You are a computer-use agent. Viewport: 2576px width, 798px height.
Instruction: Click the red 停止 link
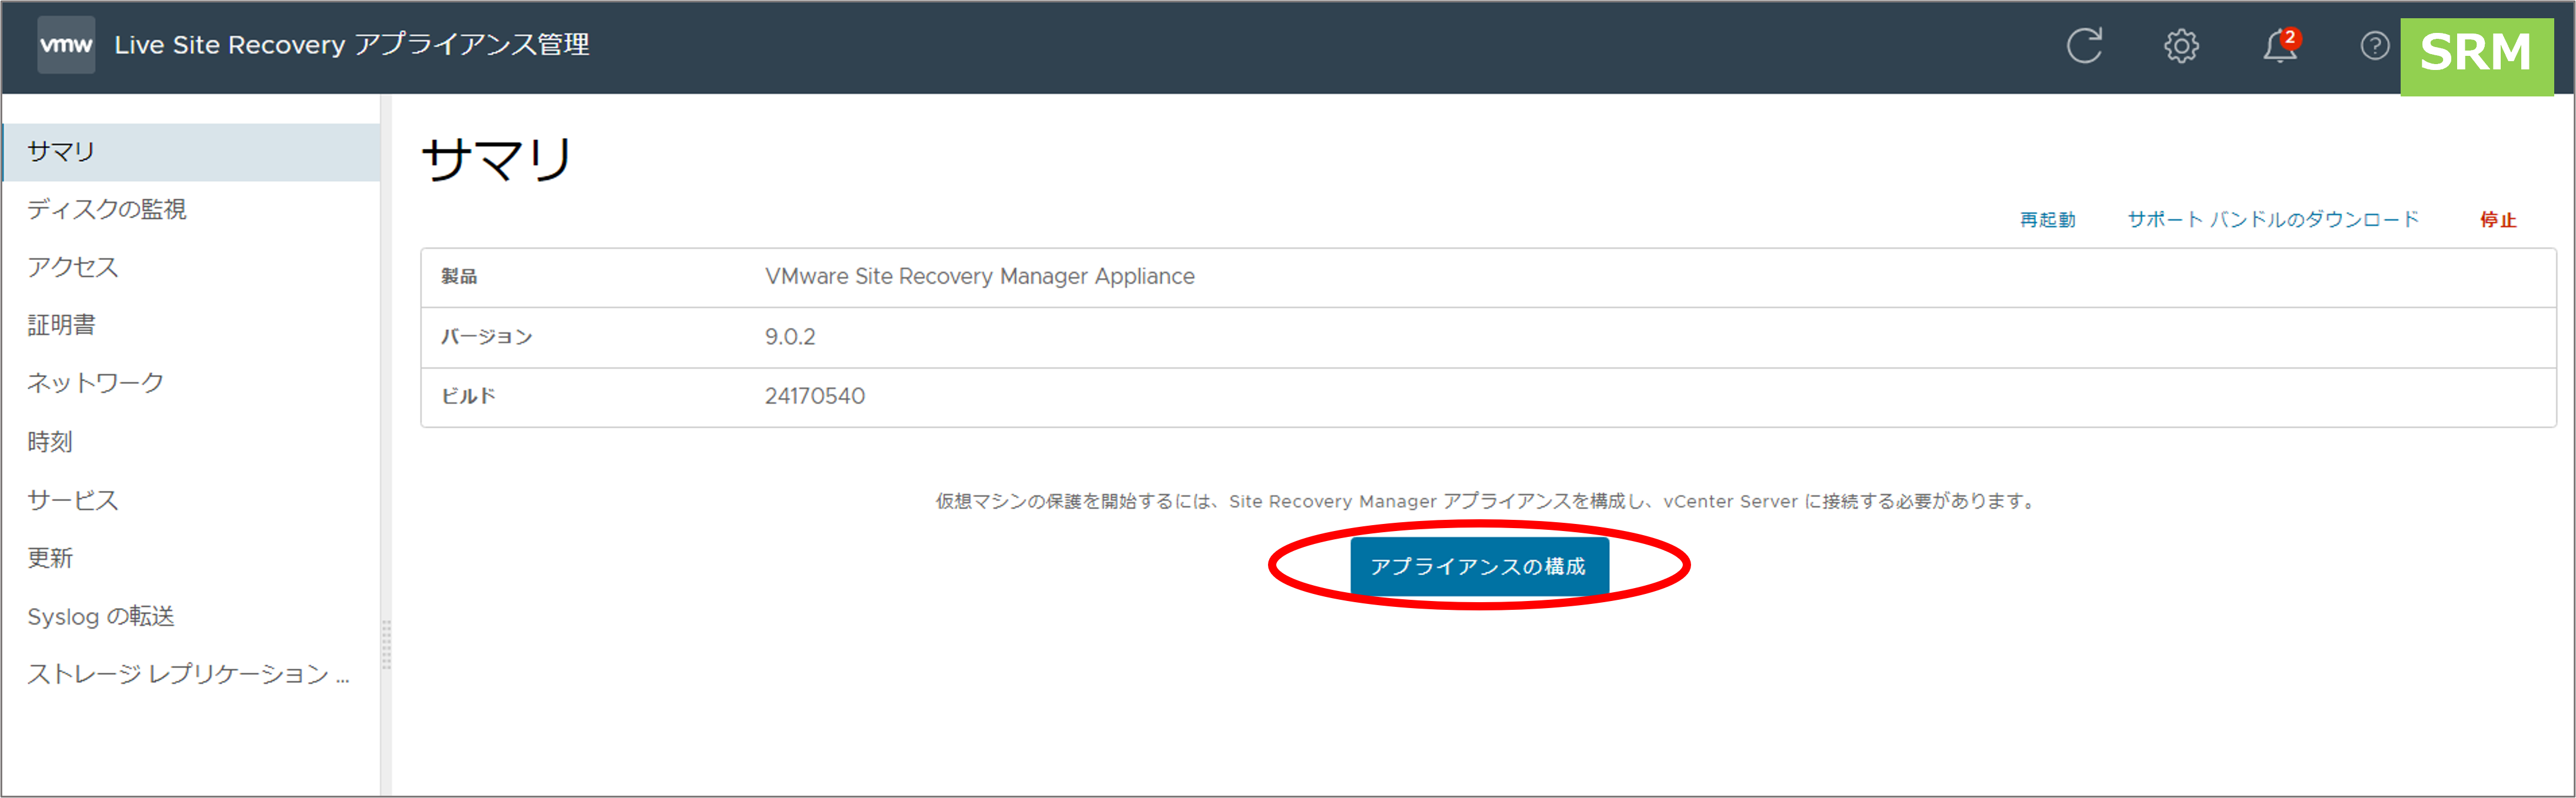tap(2497, 220)
